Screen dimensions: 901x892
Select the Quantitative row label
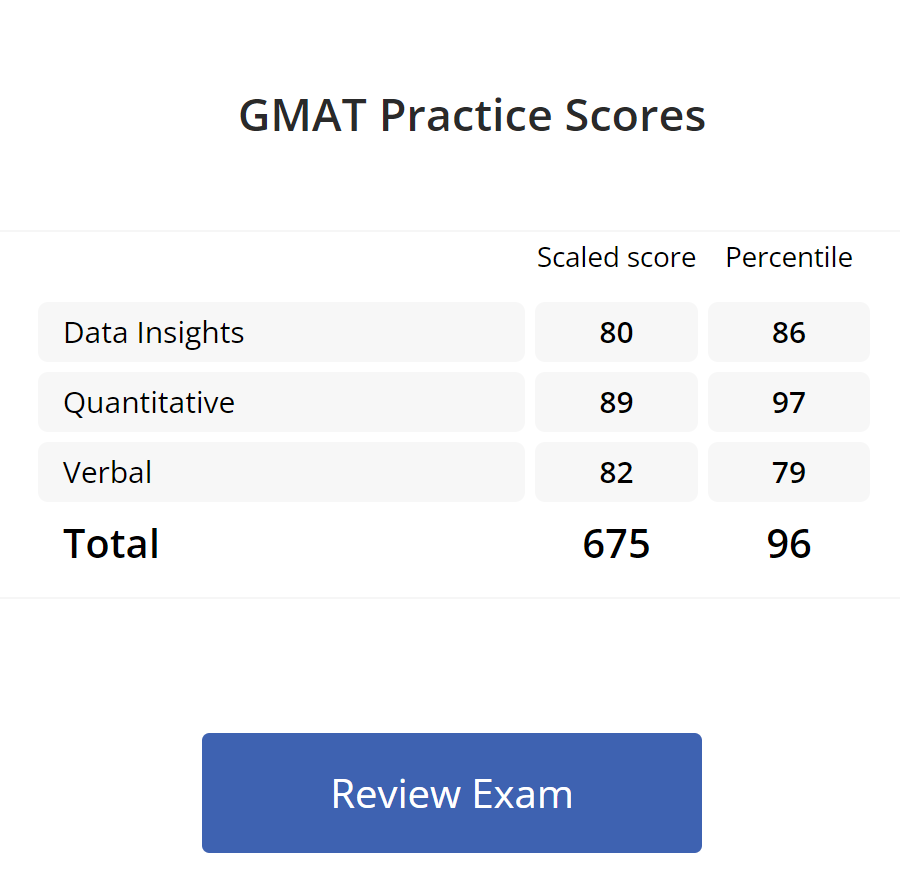149,402
